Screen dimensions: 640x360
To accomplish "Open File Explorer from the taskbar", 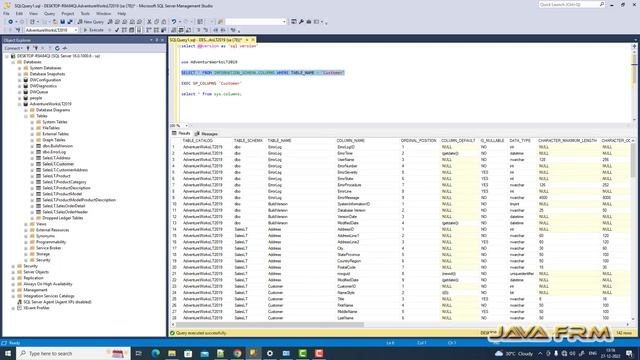I will point(172,353).
